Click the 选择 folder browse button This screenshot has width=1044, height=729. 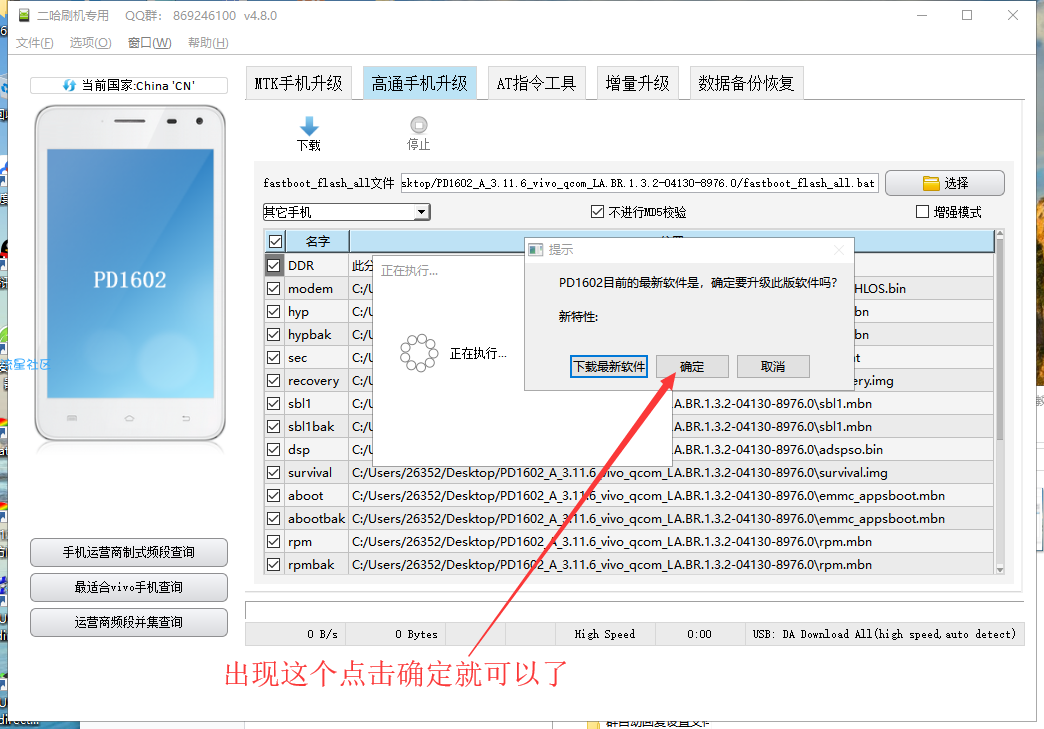(x=944, y=183)
